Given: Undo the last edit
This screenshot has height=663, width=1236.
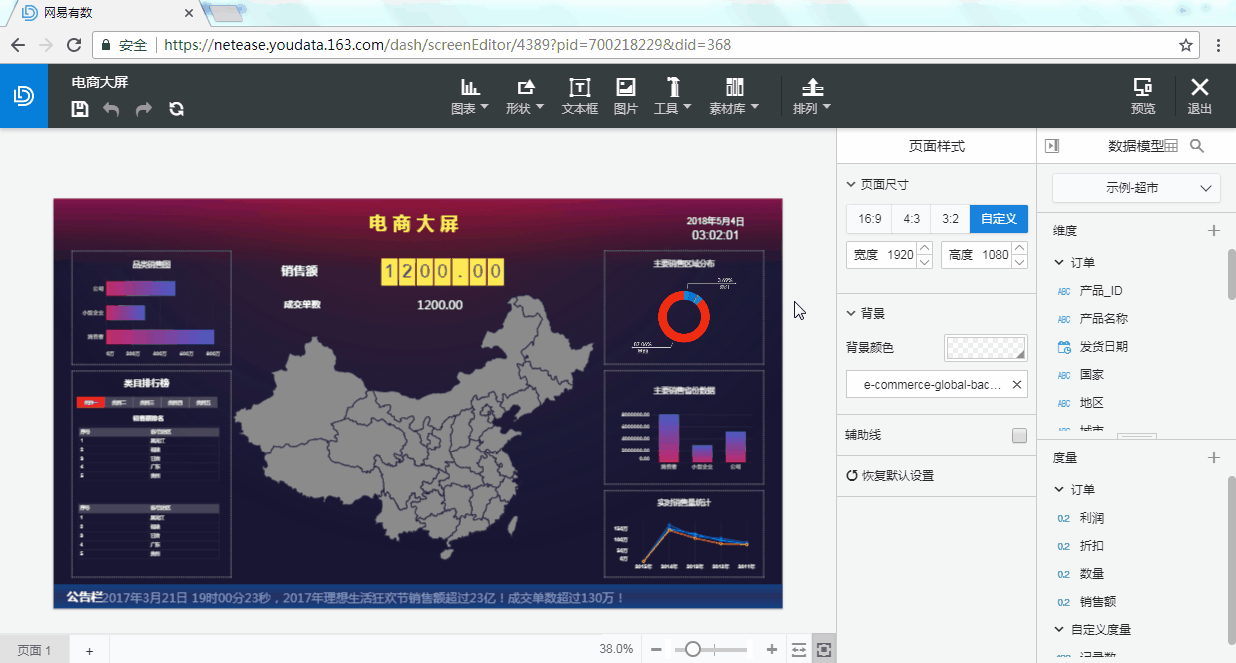Looking at the screenshot, I should (111, 109).
